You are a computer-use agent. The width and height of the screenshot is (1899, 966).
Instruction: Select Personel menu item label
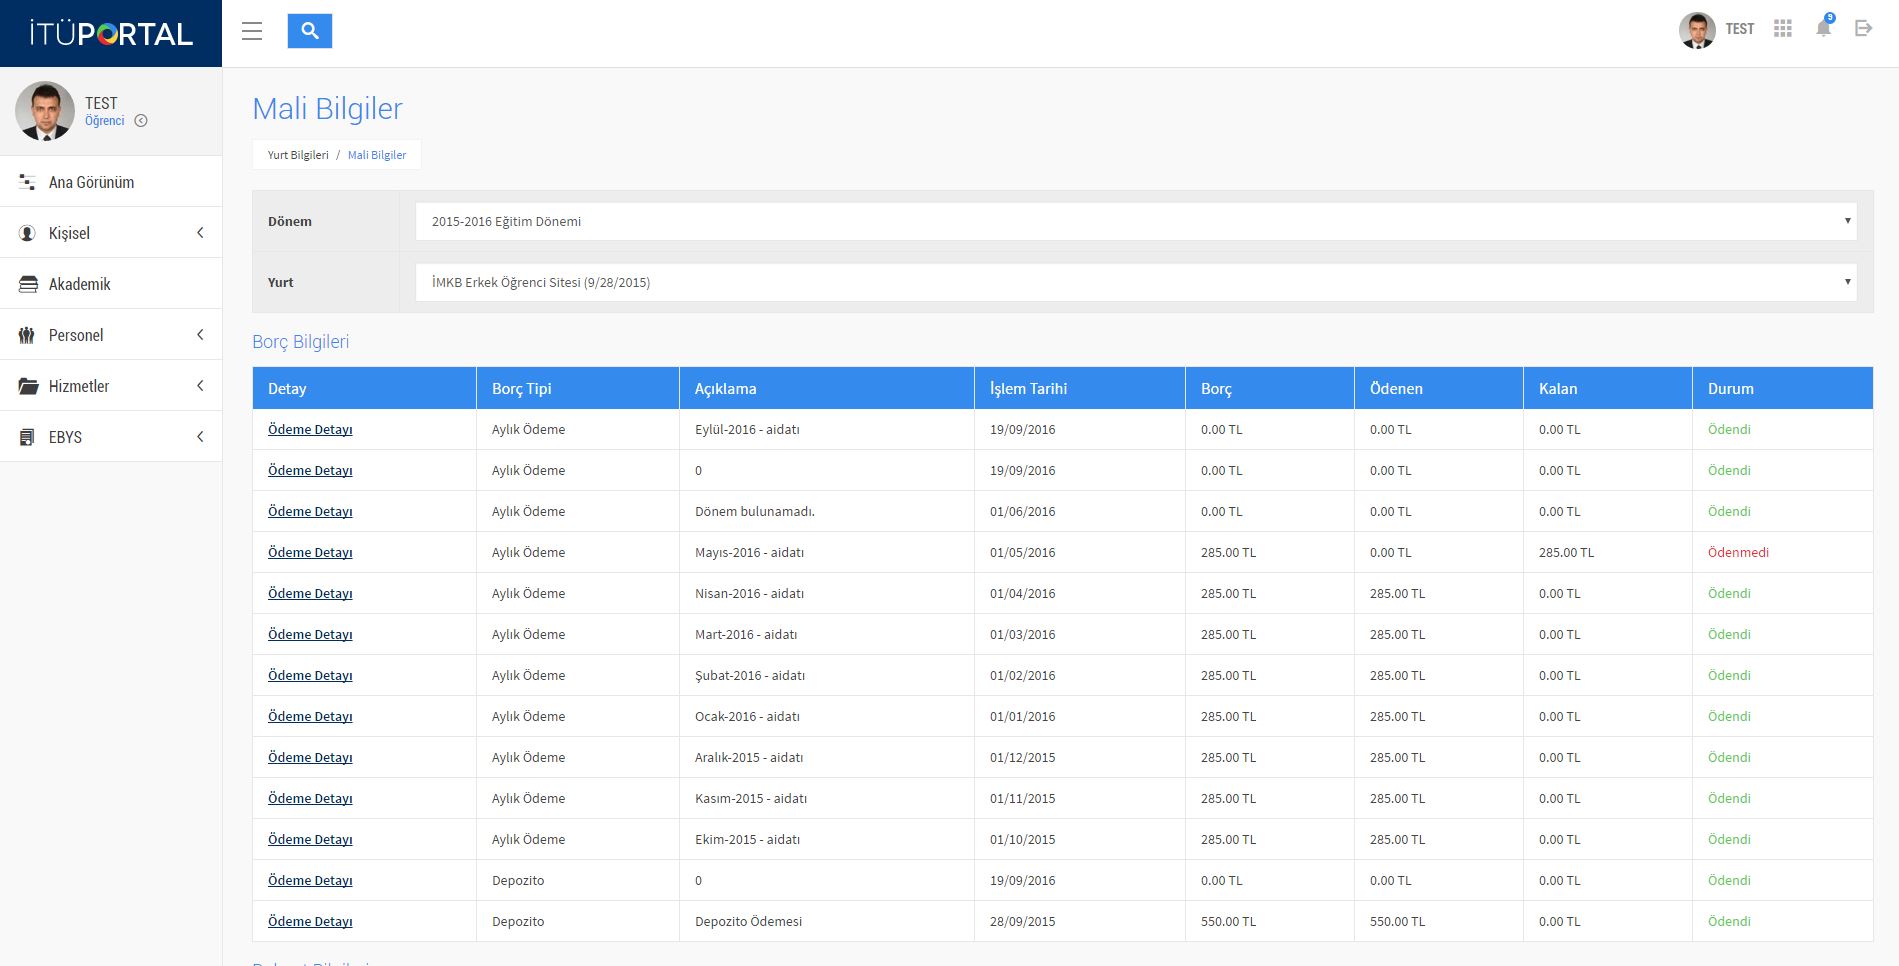pos(76,335)
